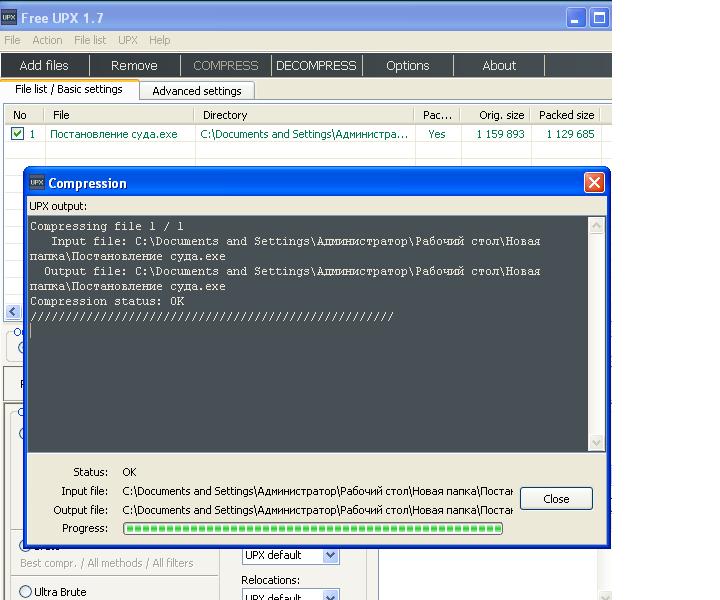The image size is (720, 600).
Task: Click the UPX icon in main title bar
Action: click(x=9, y=18)
